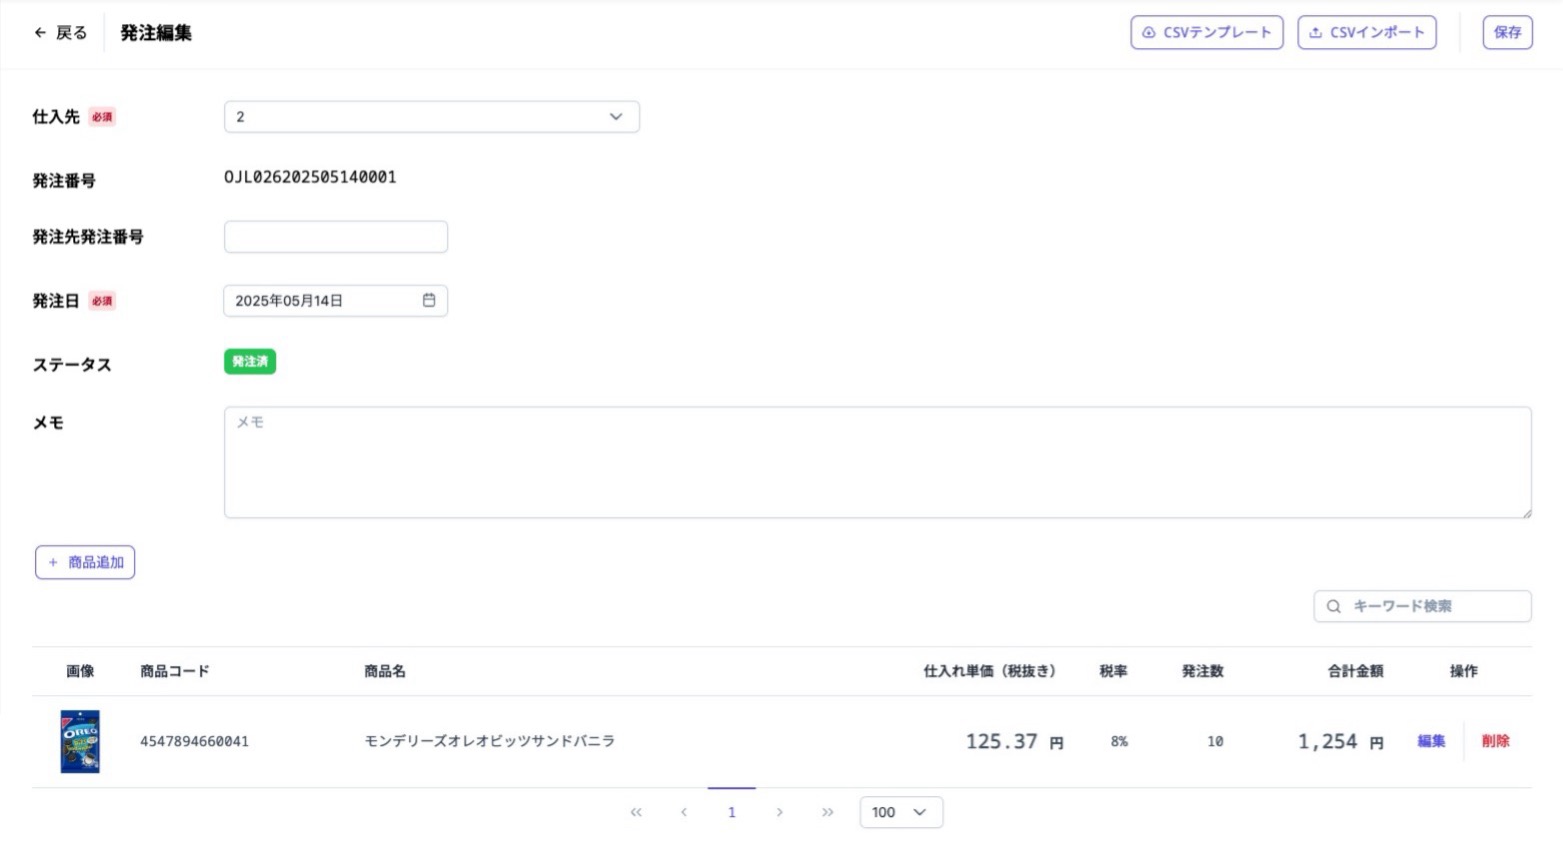
Task: Focus the 発注先発注番号 input field
Action: pyautogui.click(x=335, y=237)
